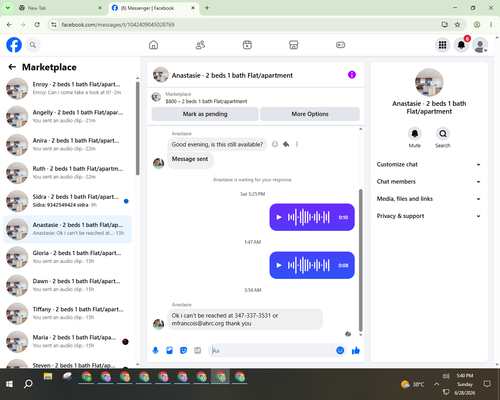The width and height of the screenshot is (500, 400).
Task: View site information icon in address bar
Action: pyautogui.click(x=54, y=24)
